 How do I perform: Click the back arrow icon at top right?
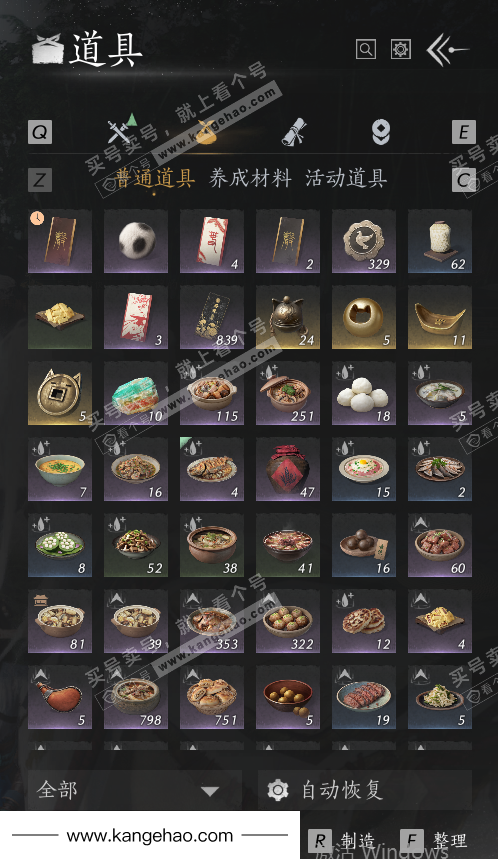(448, 50)
